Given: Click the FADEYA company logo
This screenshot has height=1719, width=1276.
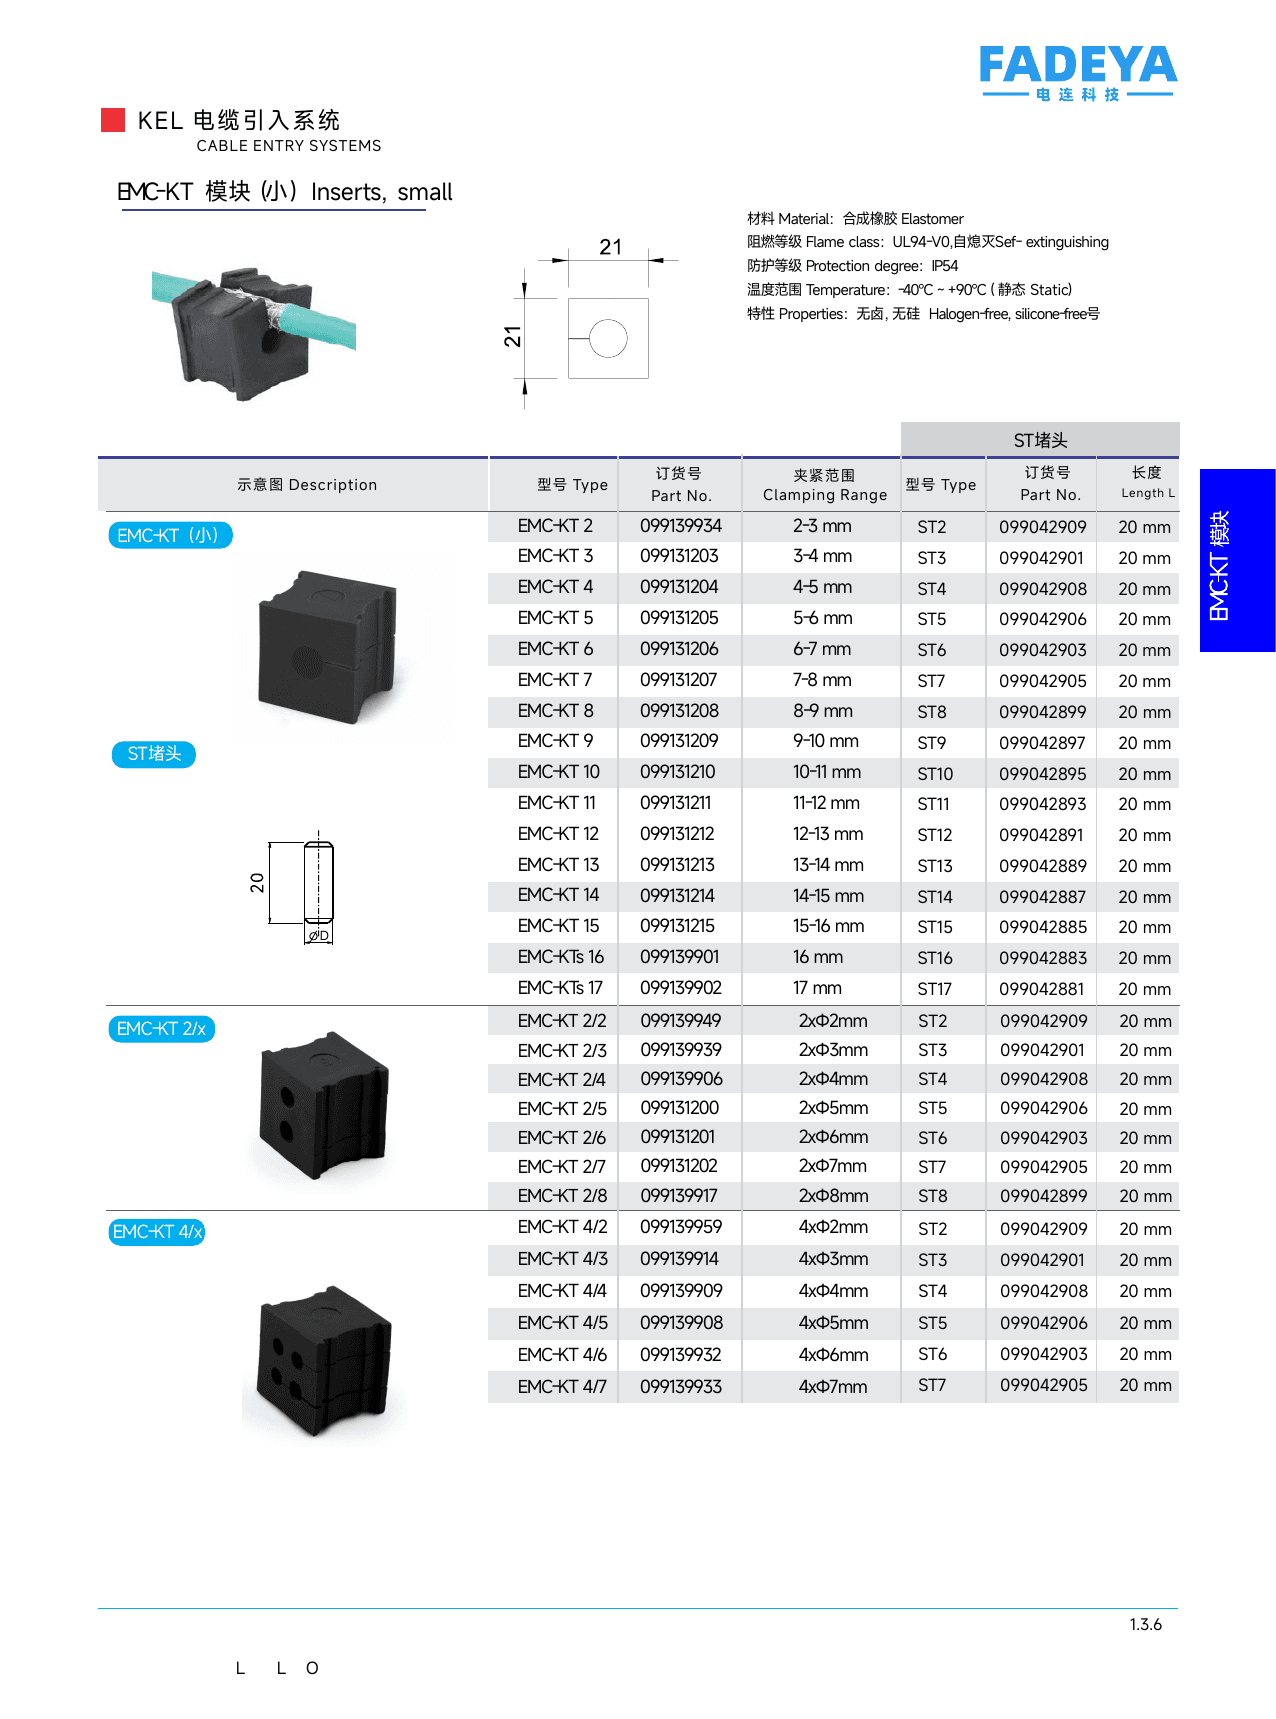Looking at the screenshot, I should [1077, 72].
